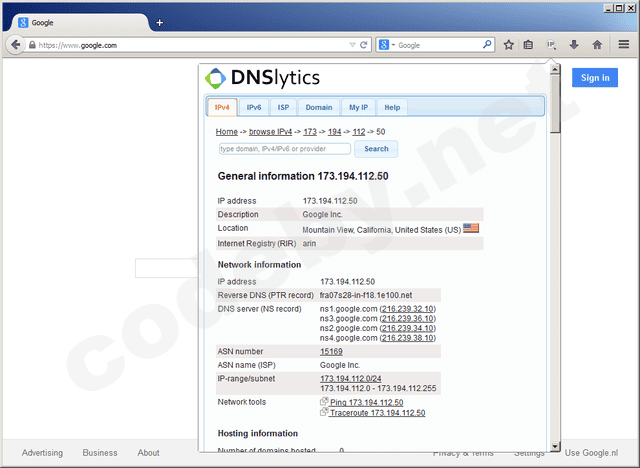Click the address bar URL text
This screenshot has width=640, height=468.
click(x=78, y=45)
